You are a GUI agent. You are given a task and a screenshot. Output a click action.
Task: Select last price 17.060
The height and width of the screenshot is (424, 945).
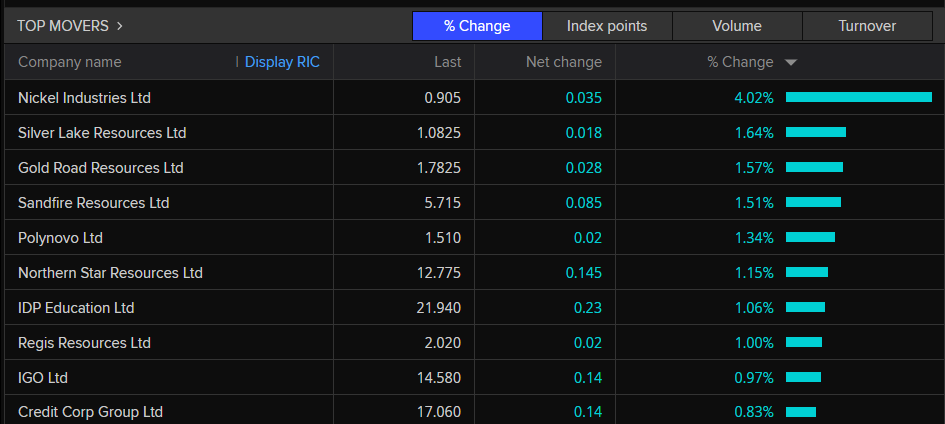click(439, 413)
